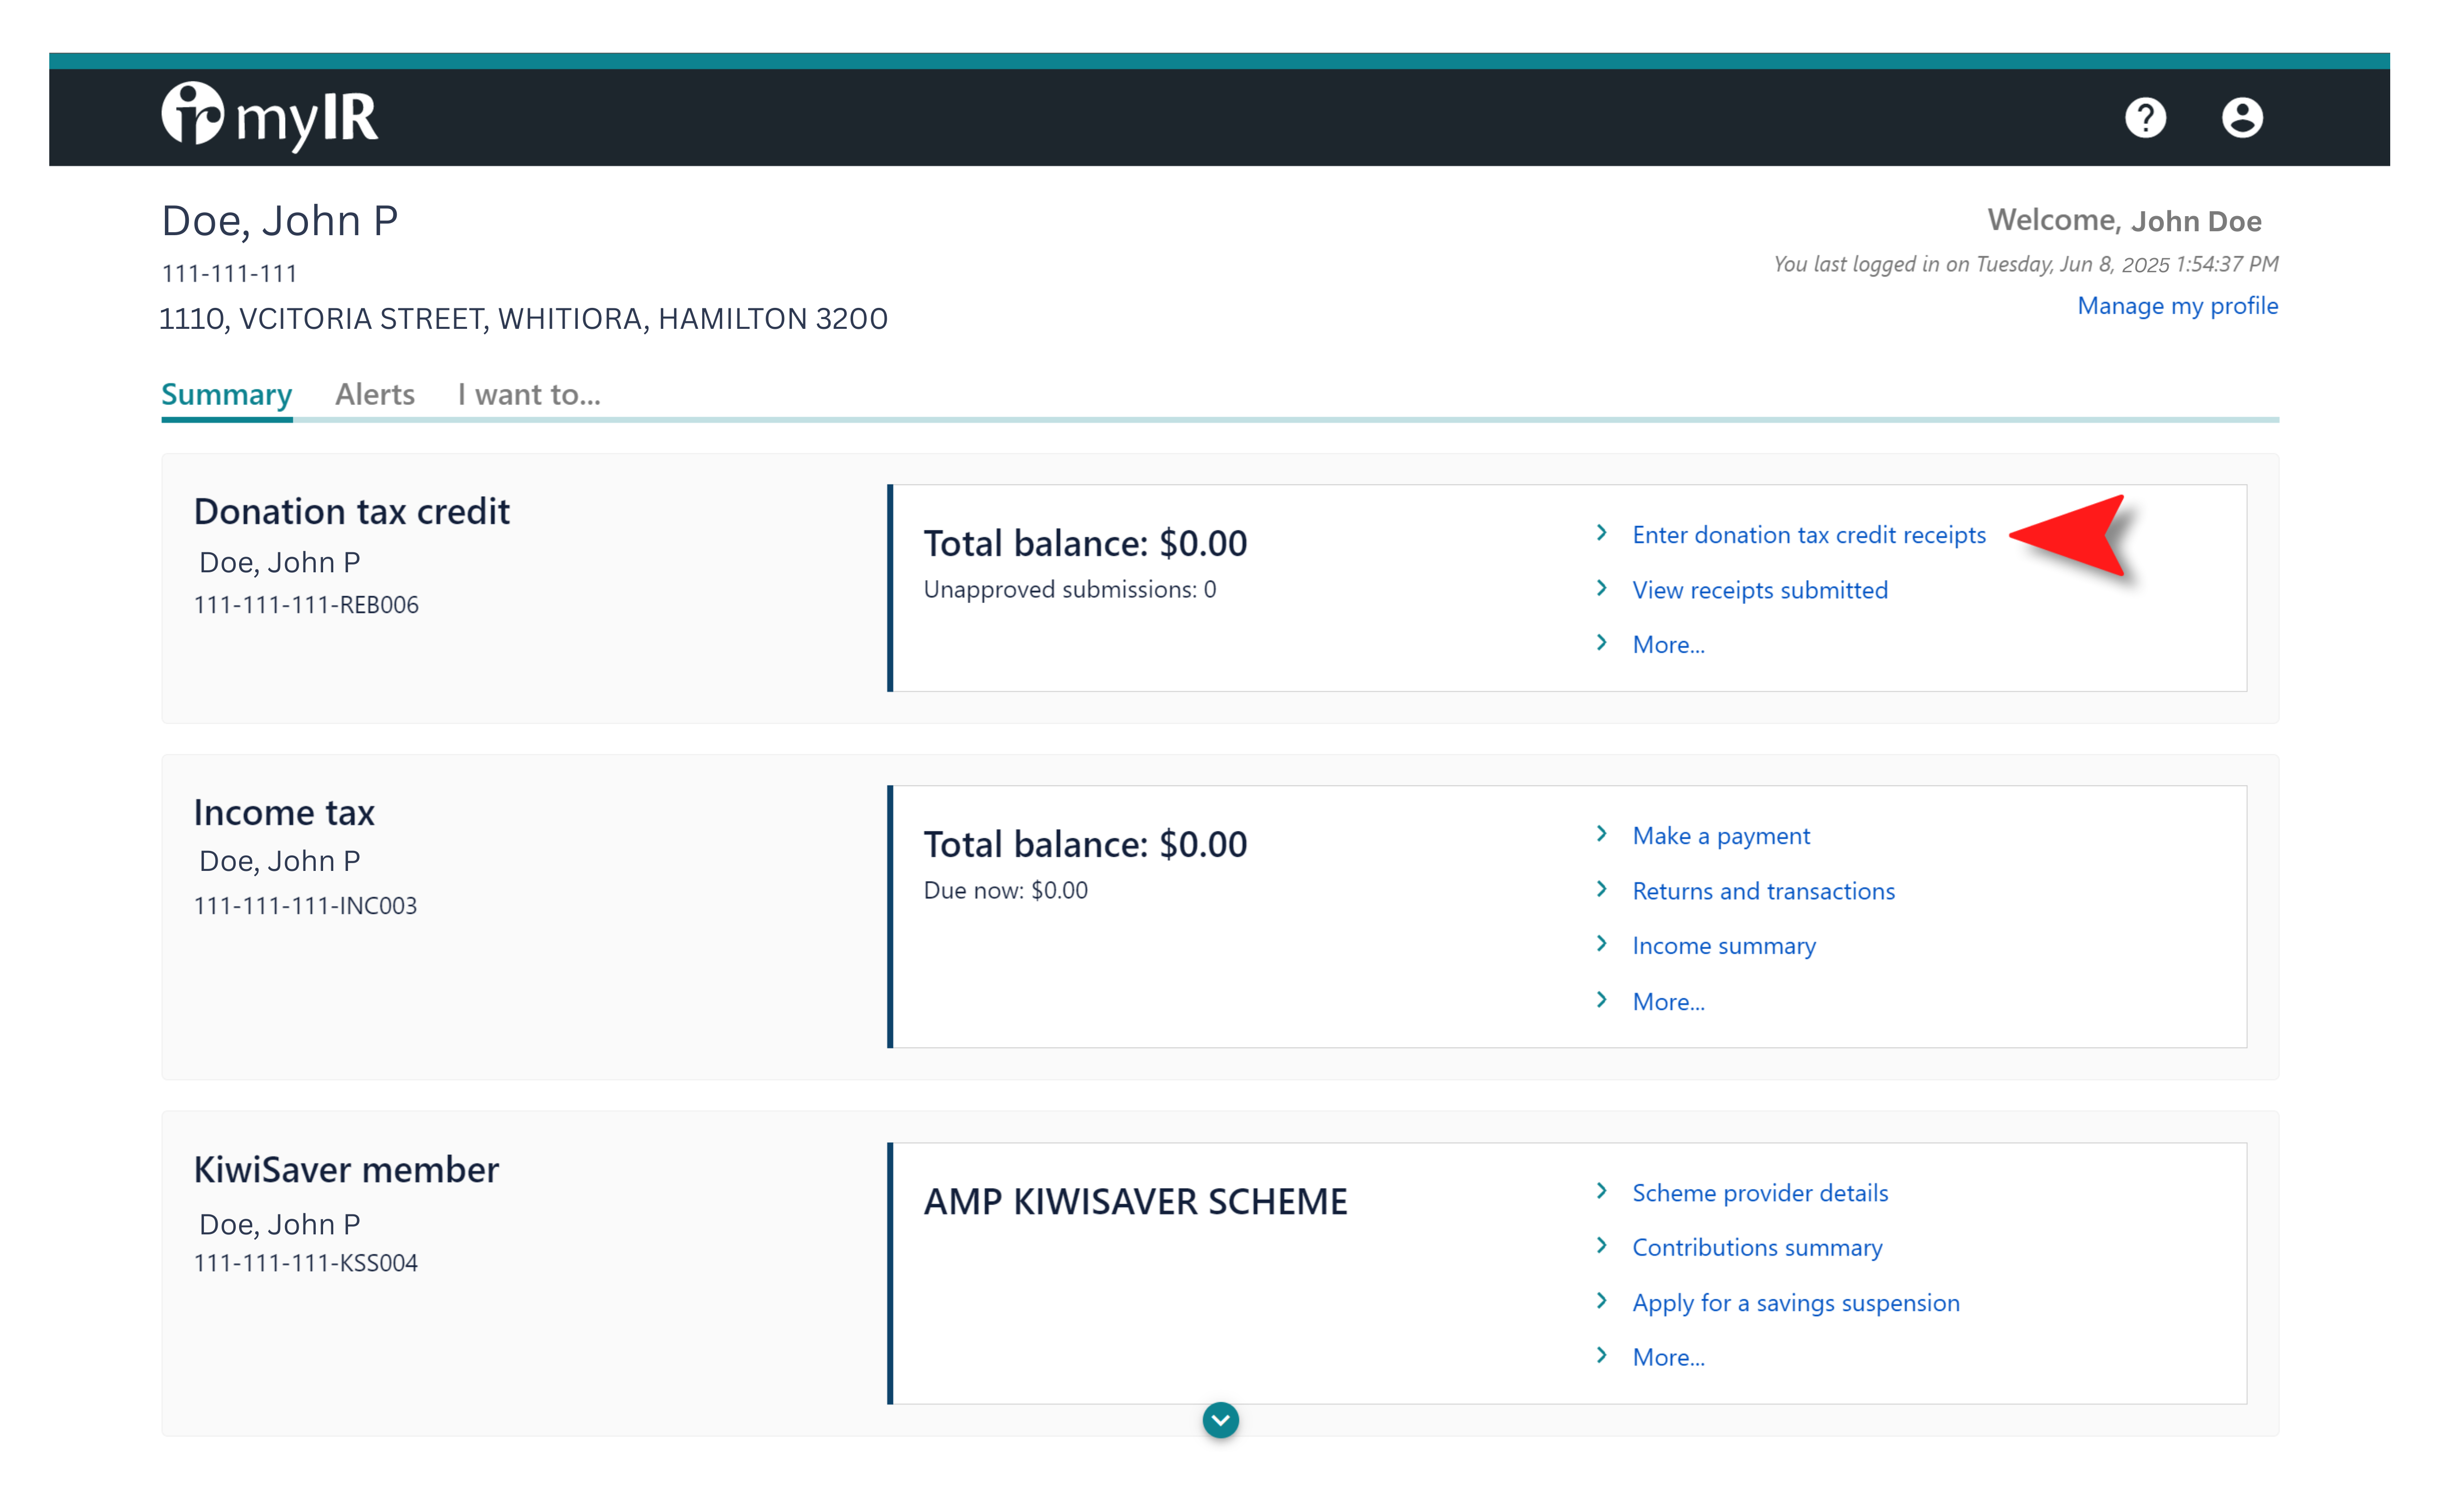2440x1512 pixels.
Task: Click chevron beside Returns and transactions
Action: (x=1601, y=888)
